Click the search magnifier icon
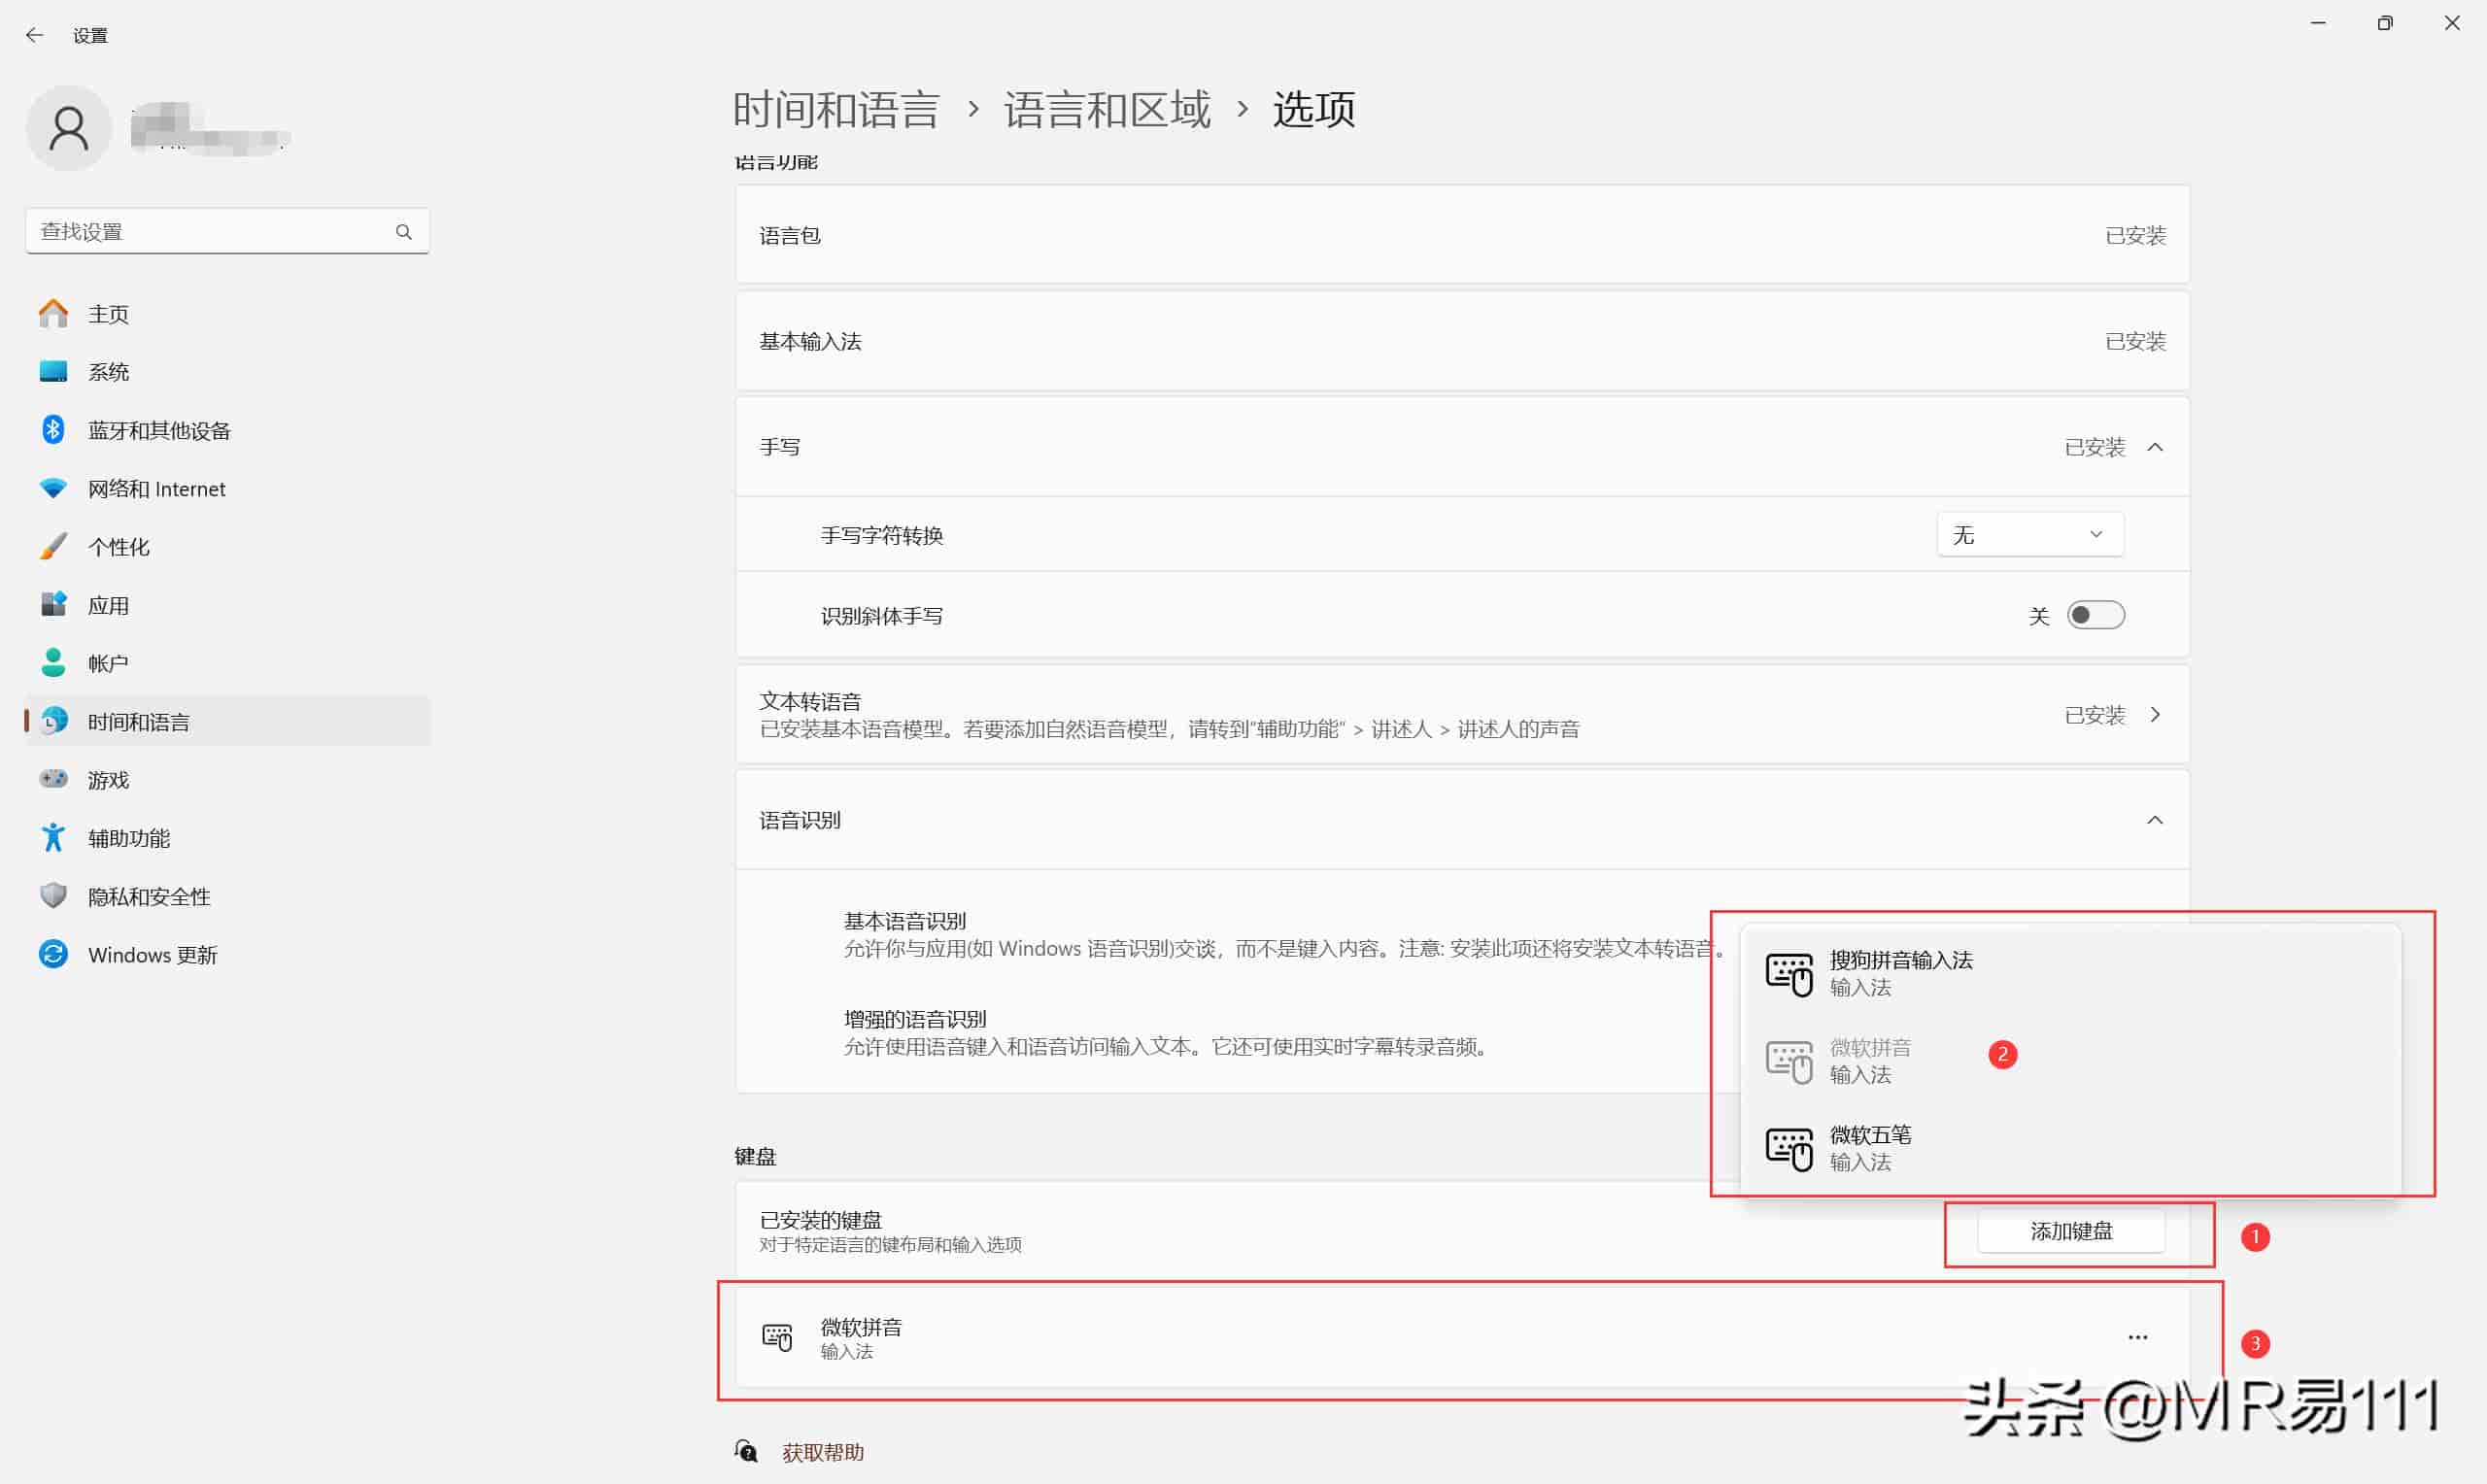Screen dimensions: 2487x1484 [x=403, y=232]
